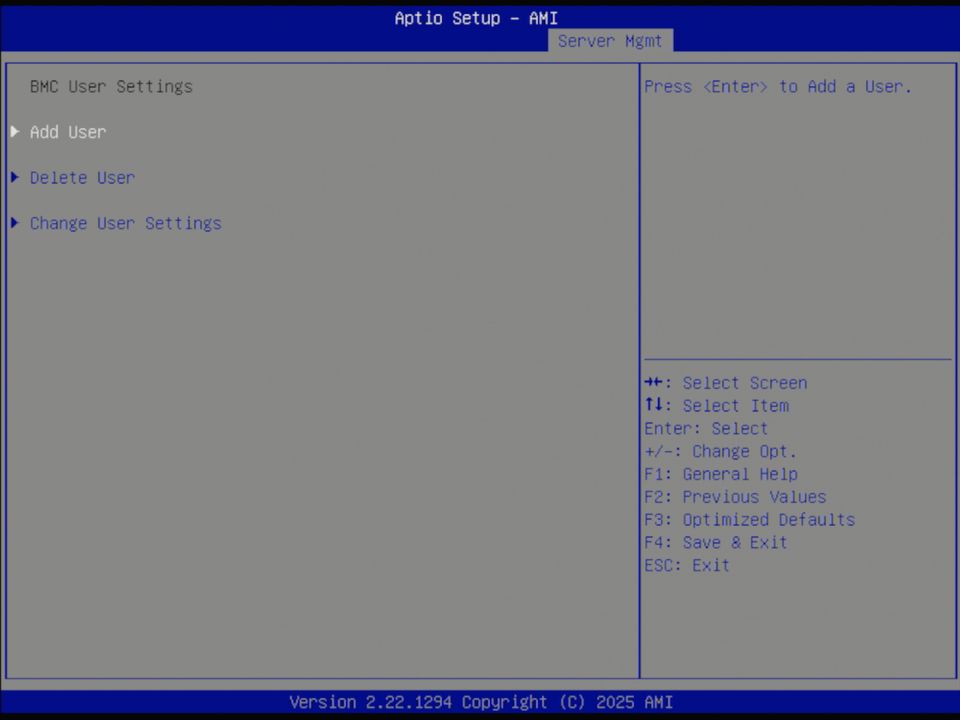The image size is (960, 720).
Task: Click the ESC Exit legend entry
Action: (686, 565)
